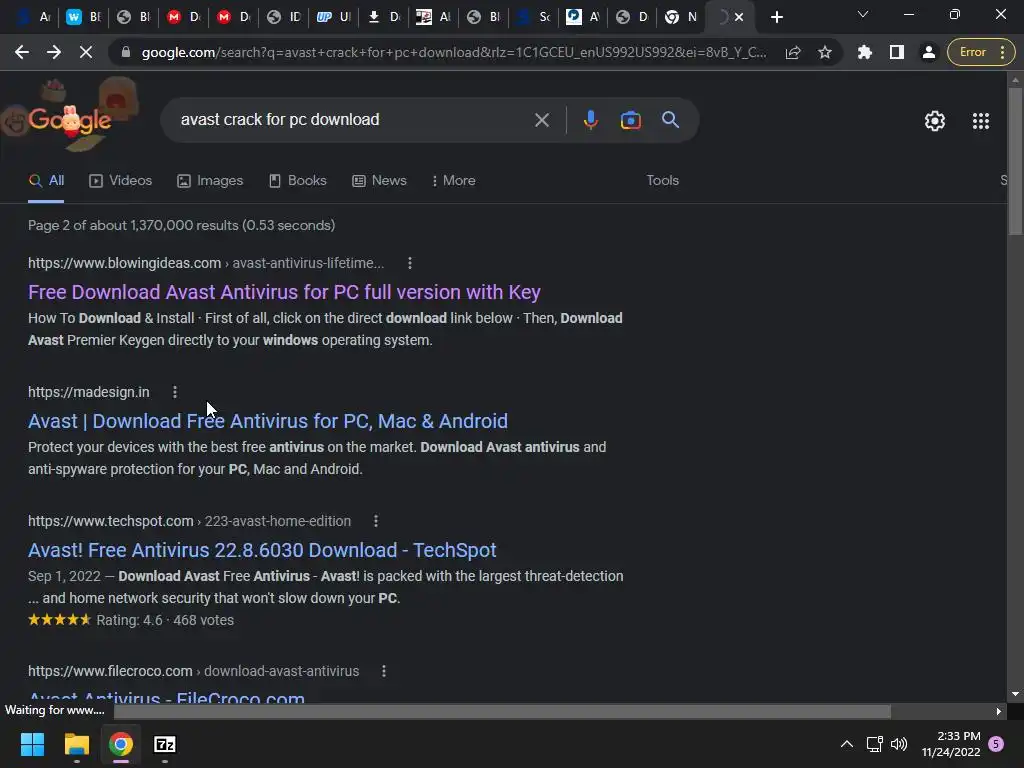Open the tab search dropdown arrow
Image resolution: width=1024 pixels, height=768 pixels.
863,14
